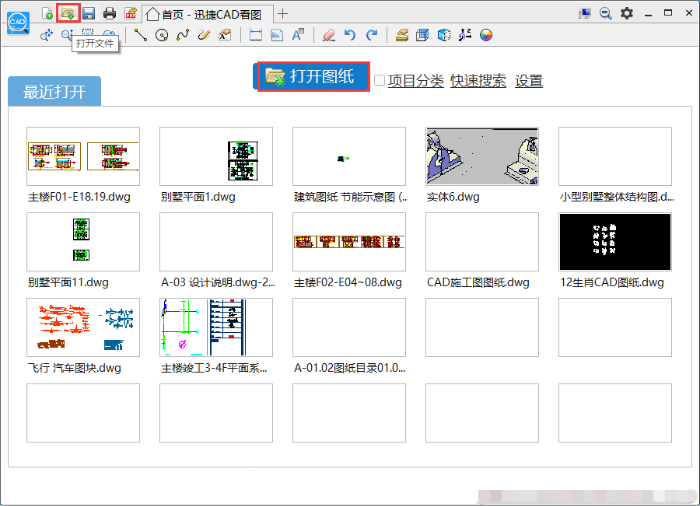Add a new tab with plus button
This screenshot has height=506, width=700.
[x=283, y=14]
